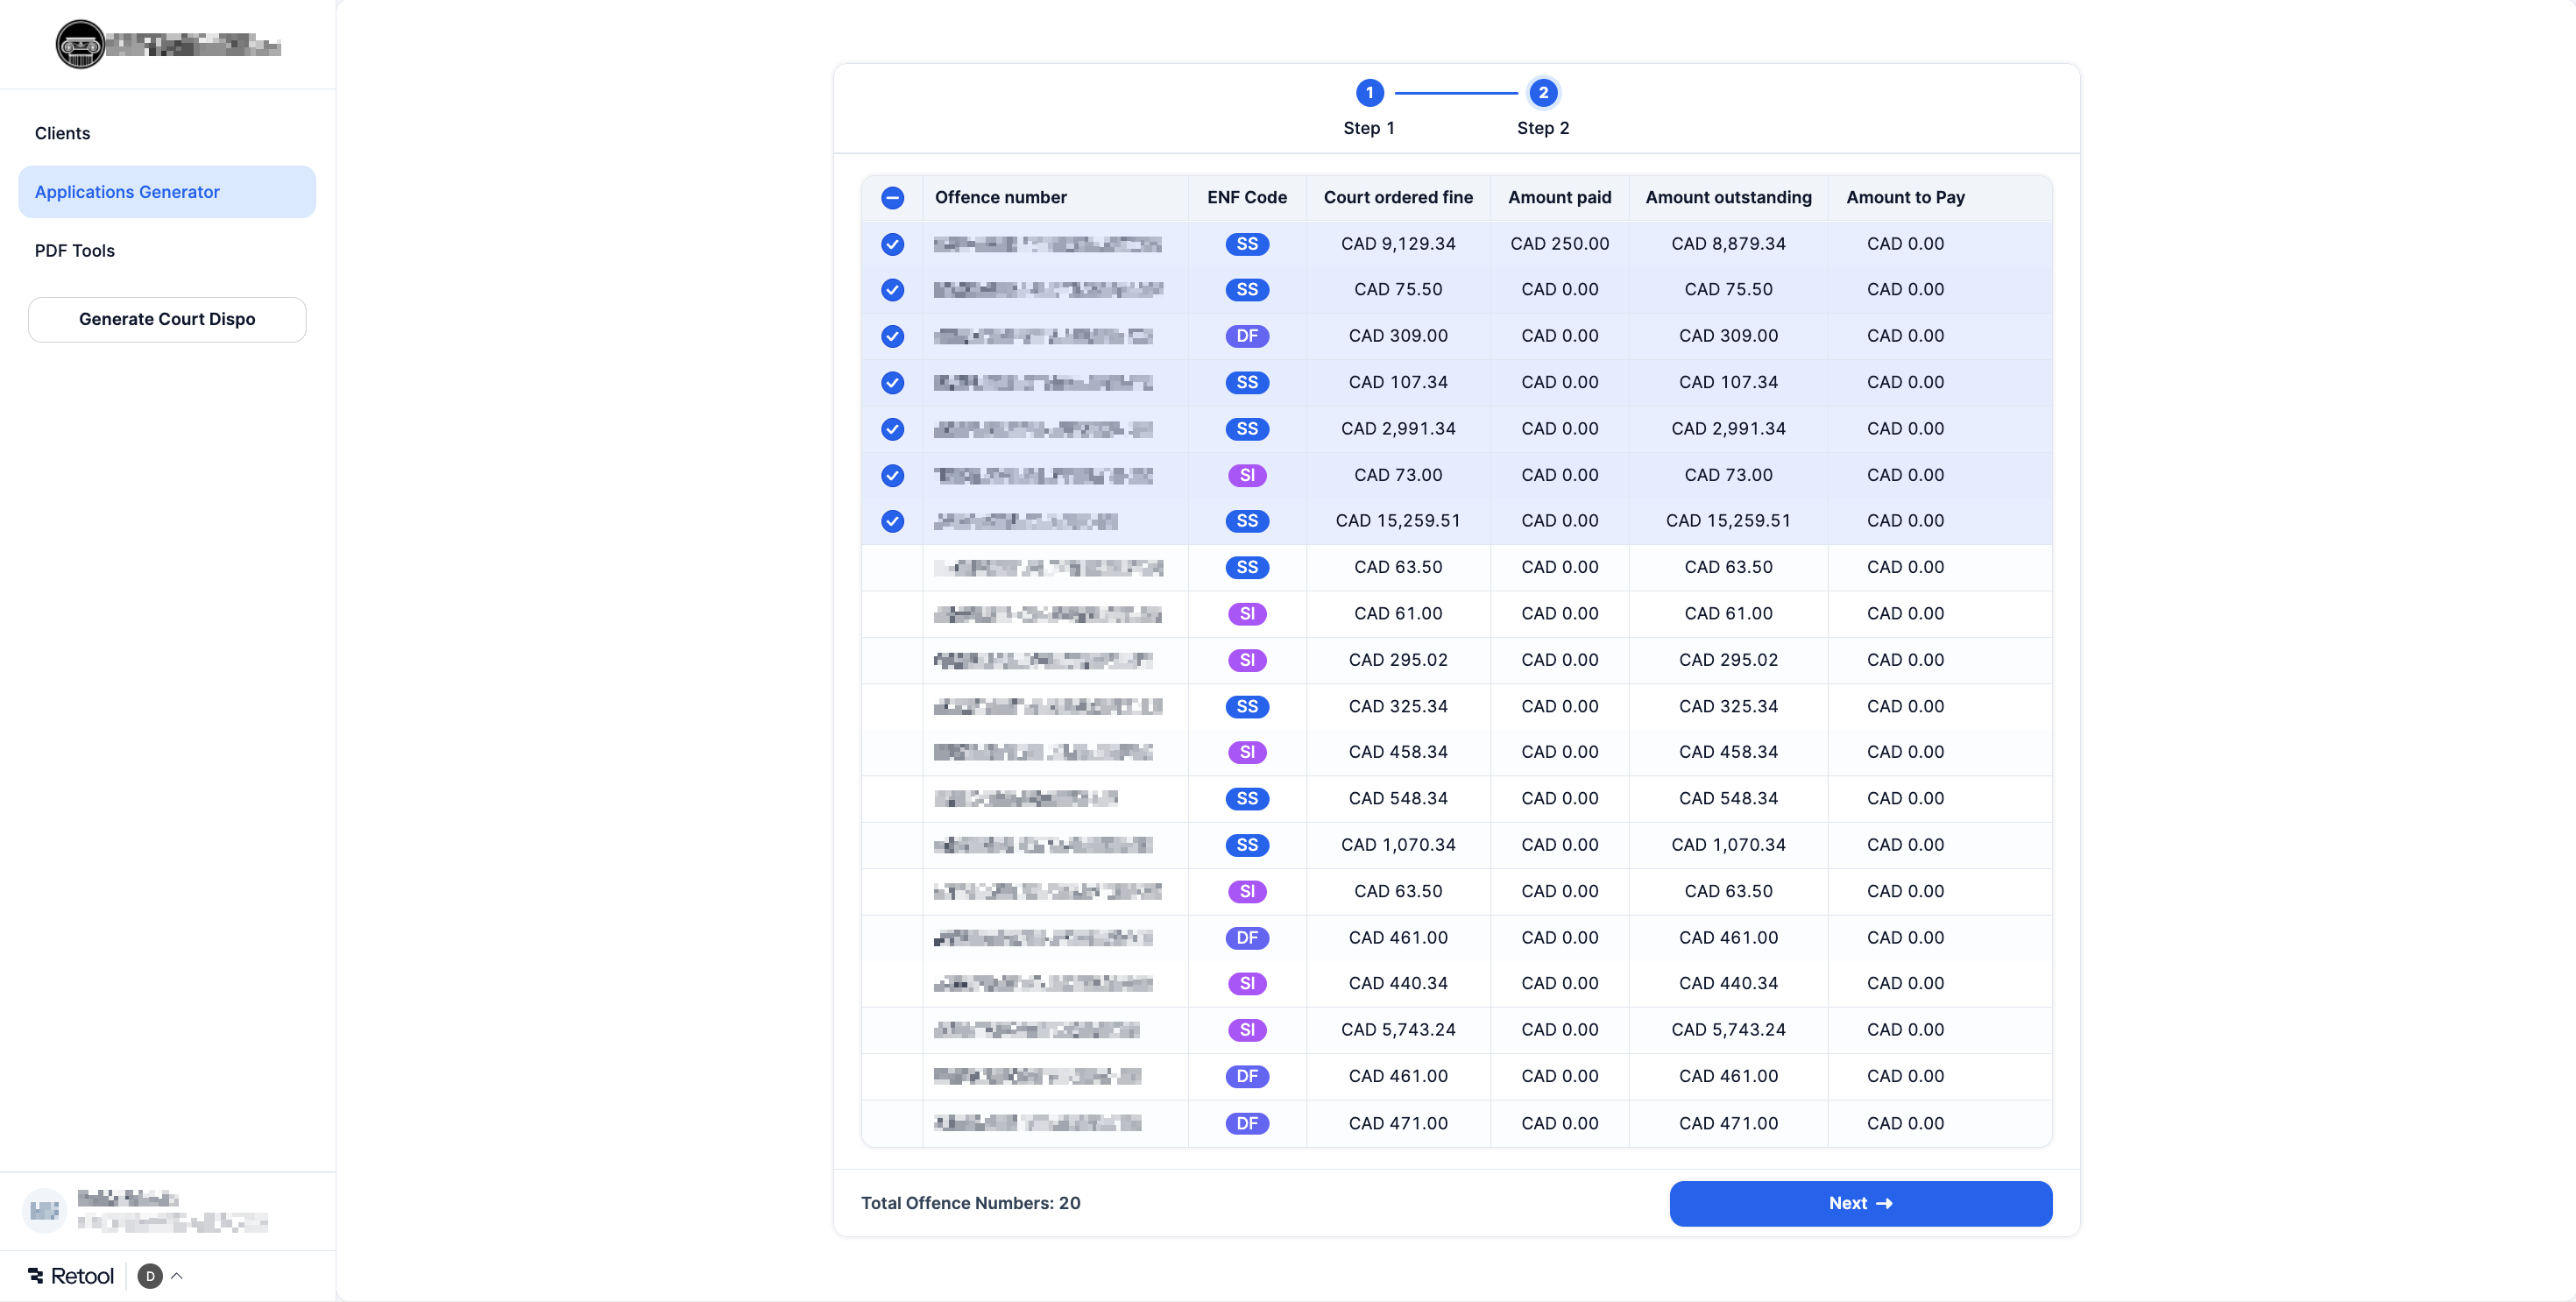Click DF tag in CAD 309.00 row
2576x1302 pixels.
[x=1247, y=336]
